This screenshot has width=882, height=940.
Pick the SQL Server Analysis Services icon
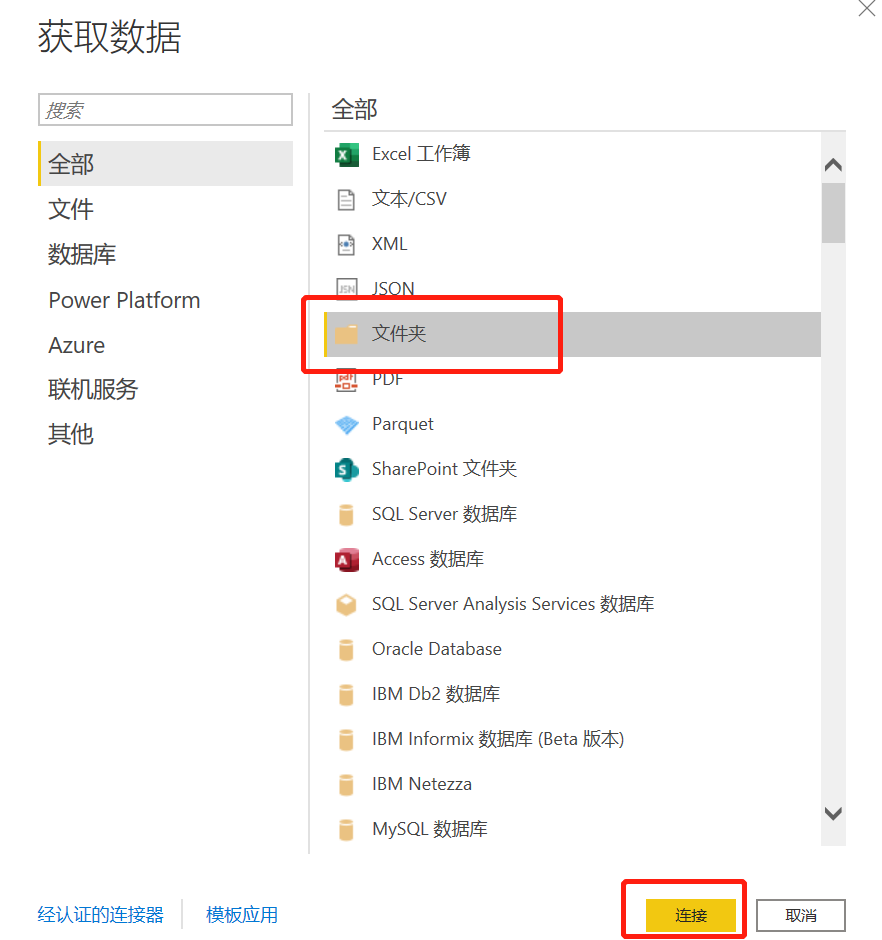(346, 605)
